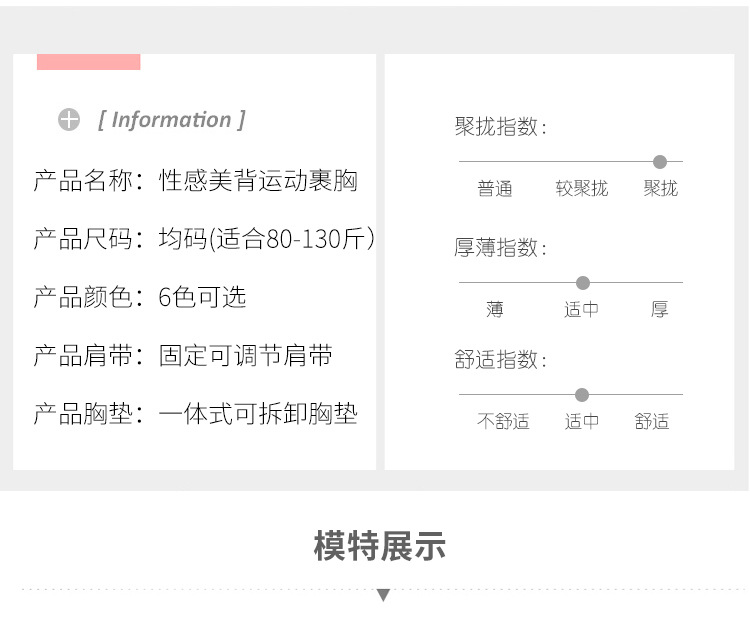
Task: Click the 不舒适 comfort label
Action: coord(503,421)
